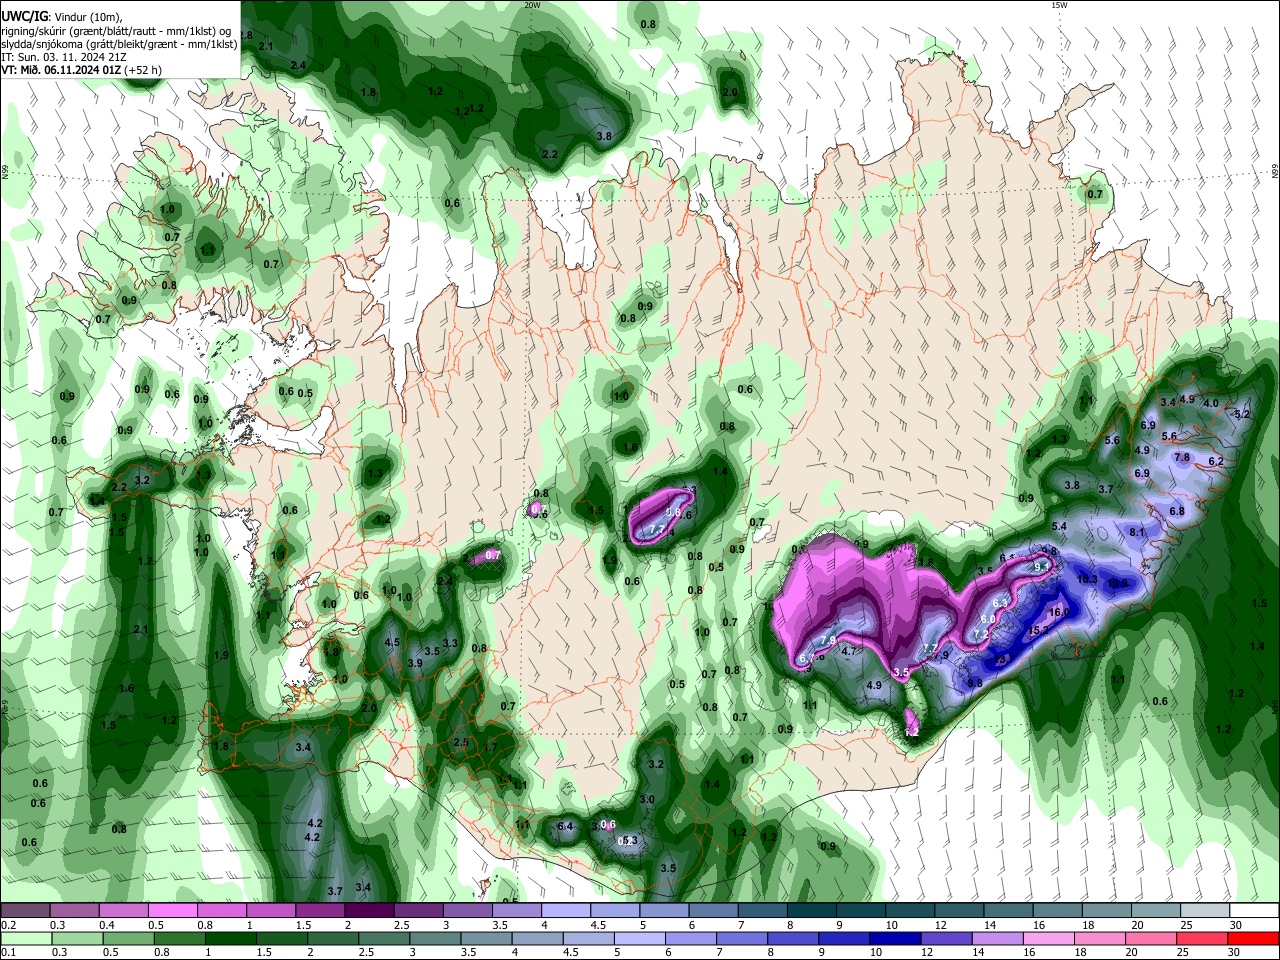Click the initial time 'IT: Sun. 03. 11. 2024 21Z'

(64, 57)
